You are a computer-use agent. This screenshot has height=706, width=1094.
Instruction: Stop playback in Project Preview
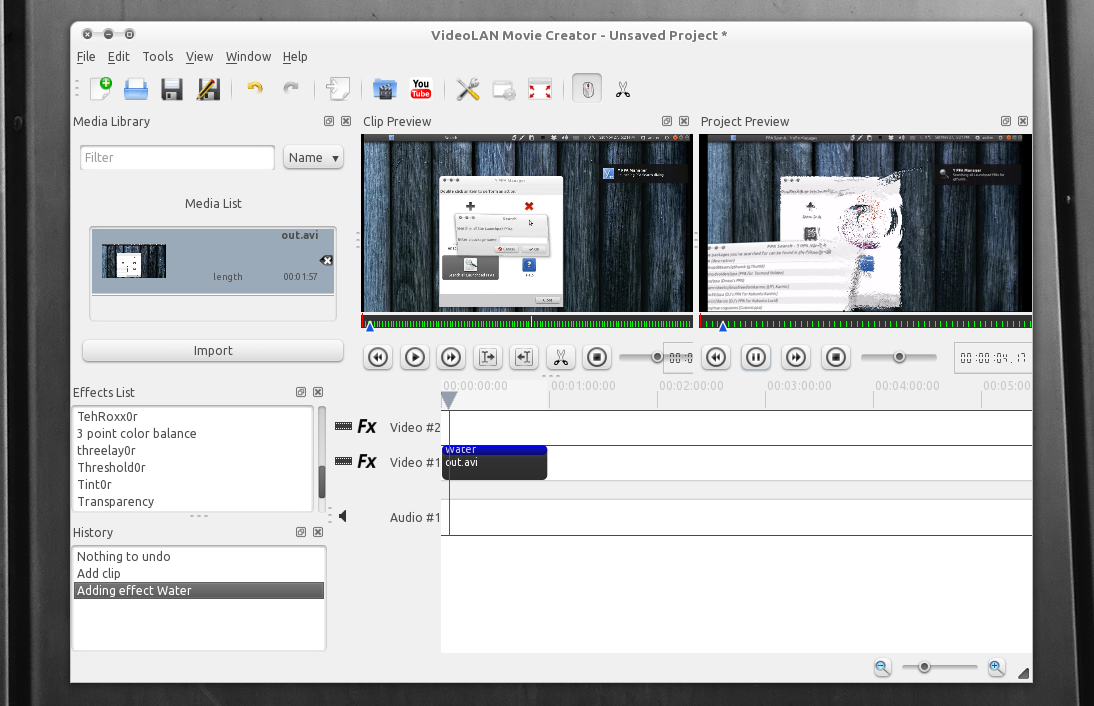[836, 358]
